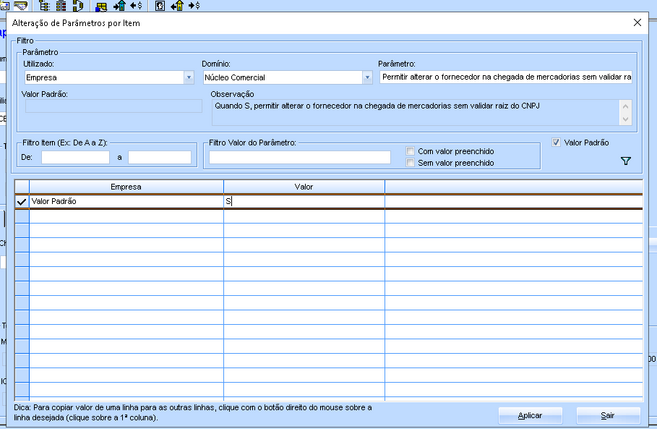Enable the "Com valor preenchido" checkbox
This screenshot has width=657, height=429.
pos(411,151)
